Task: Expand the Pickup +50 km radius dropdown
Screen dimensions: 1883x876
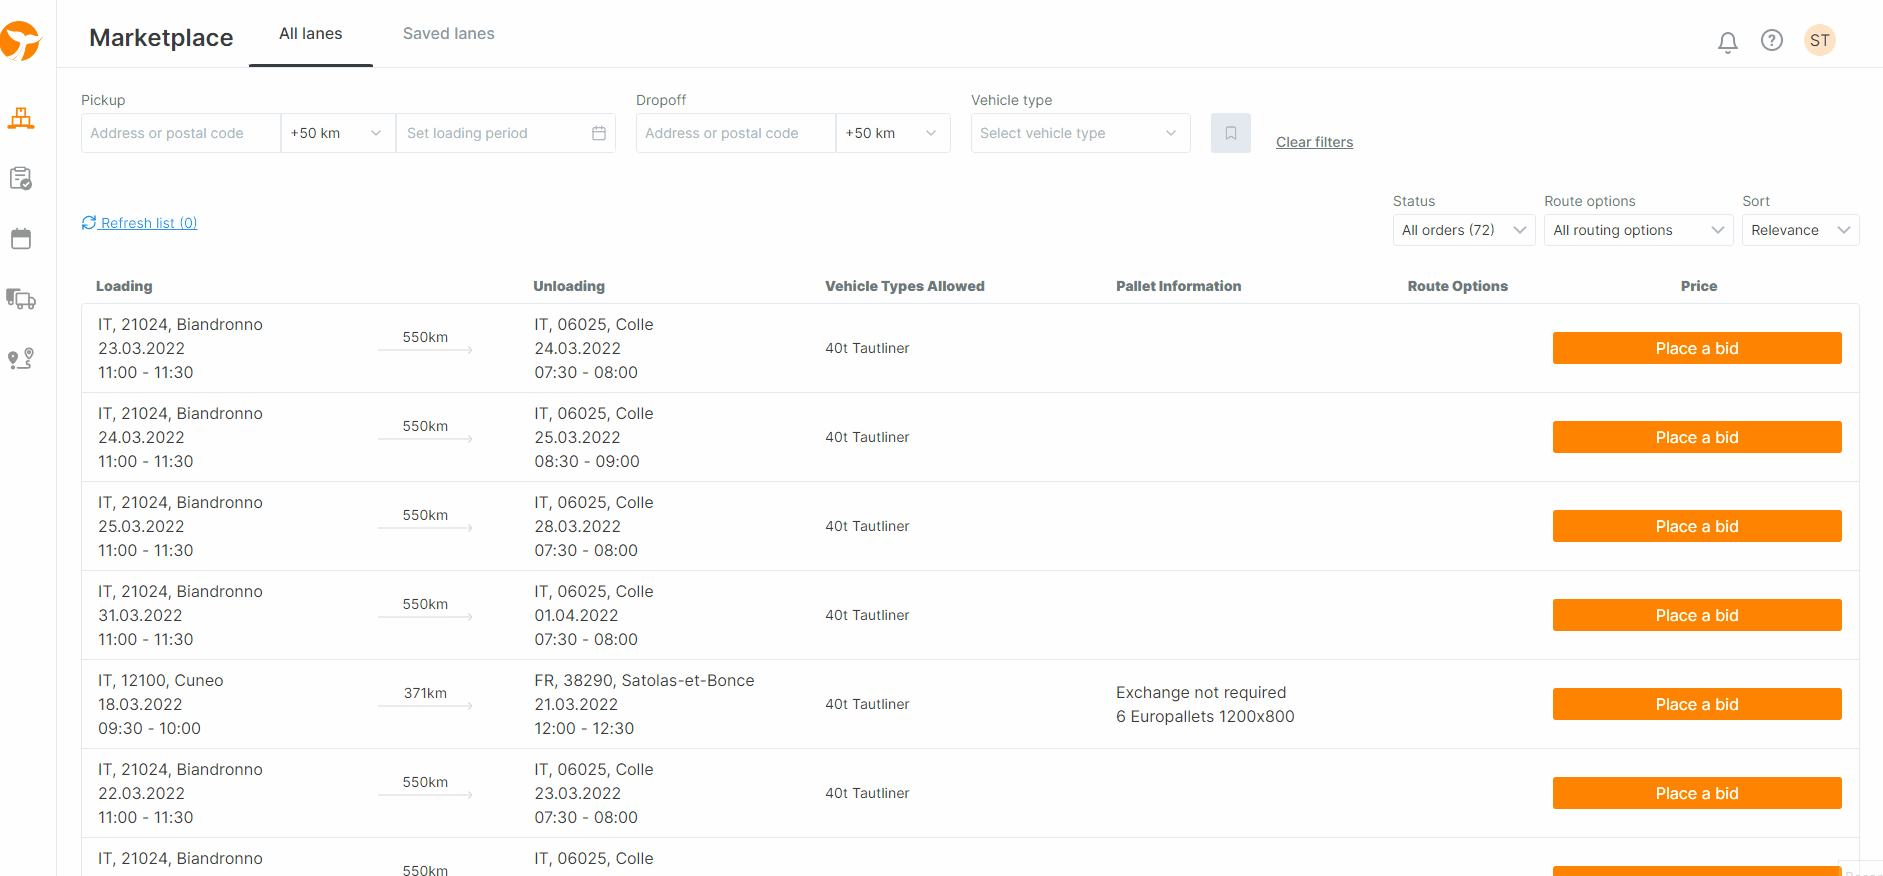Action: pyautogui.click(x=338, y=133)
